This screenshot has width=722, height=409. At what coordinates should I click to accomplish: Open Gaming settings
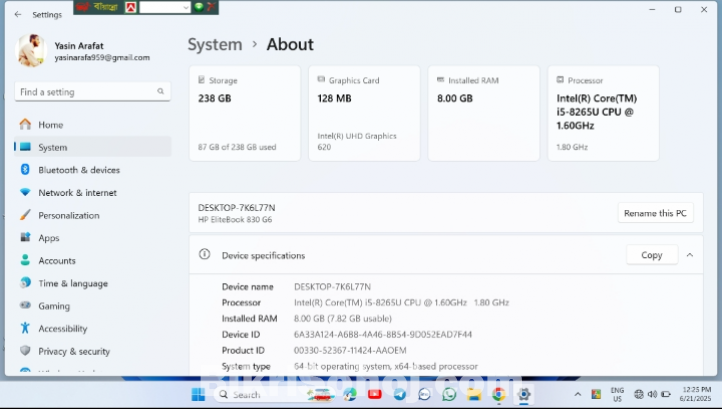(93, 306)
